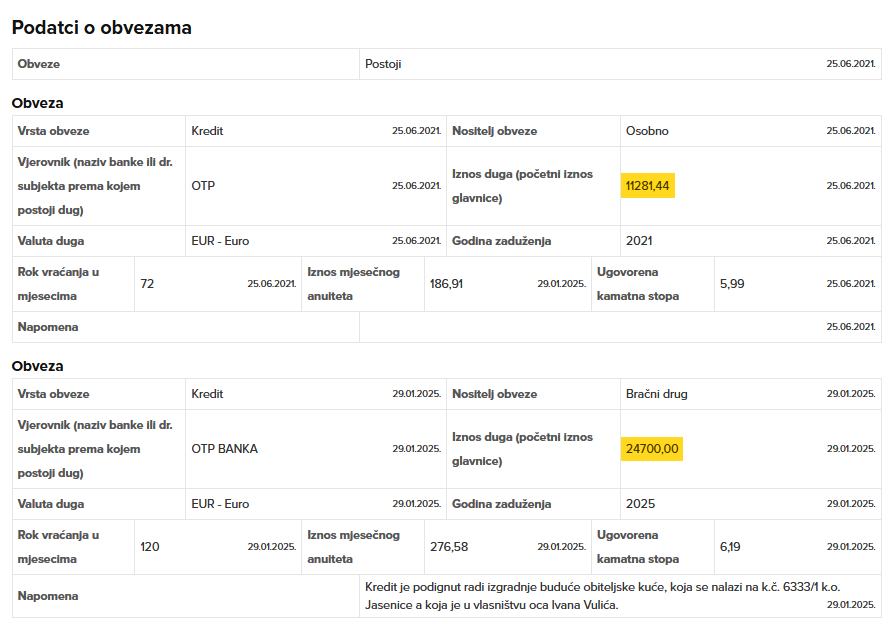This screenshot has width=893, height=628.
Task: Click the interest rate value 6,19
Action: [730, 547]
